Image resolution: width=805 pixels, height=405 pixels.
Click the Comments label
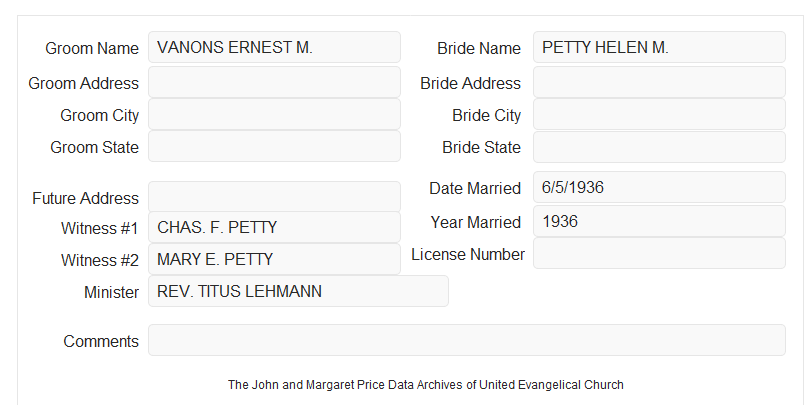tap(101, 341)
